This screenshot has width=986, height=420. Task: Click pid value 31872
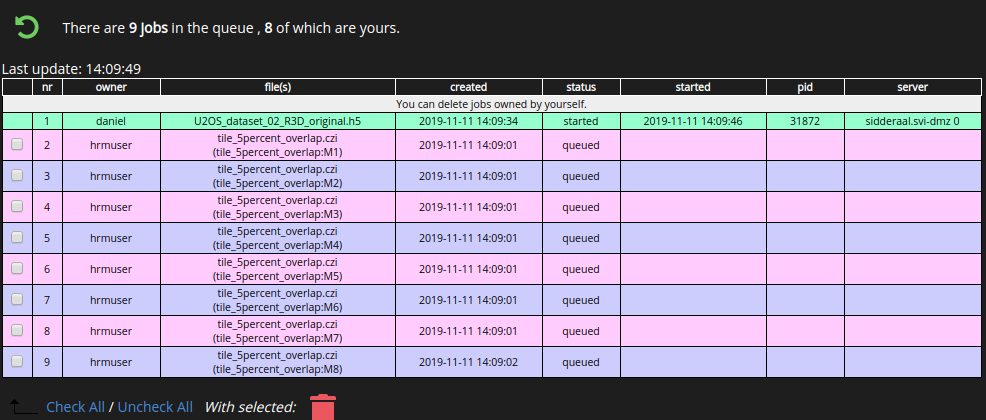pyautogui.click(x=805, y=121)
